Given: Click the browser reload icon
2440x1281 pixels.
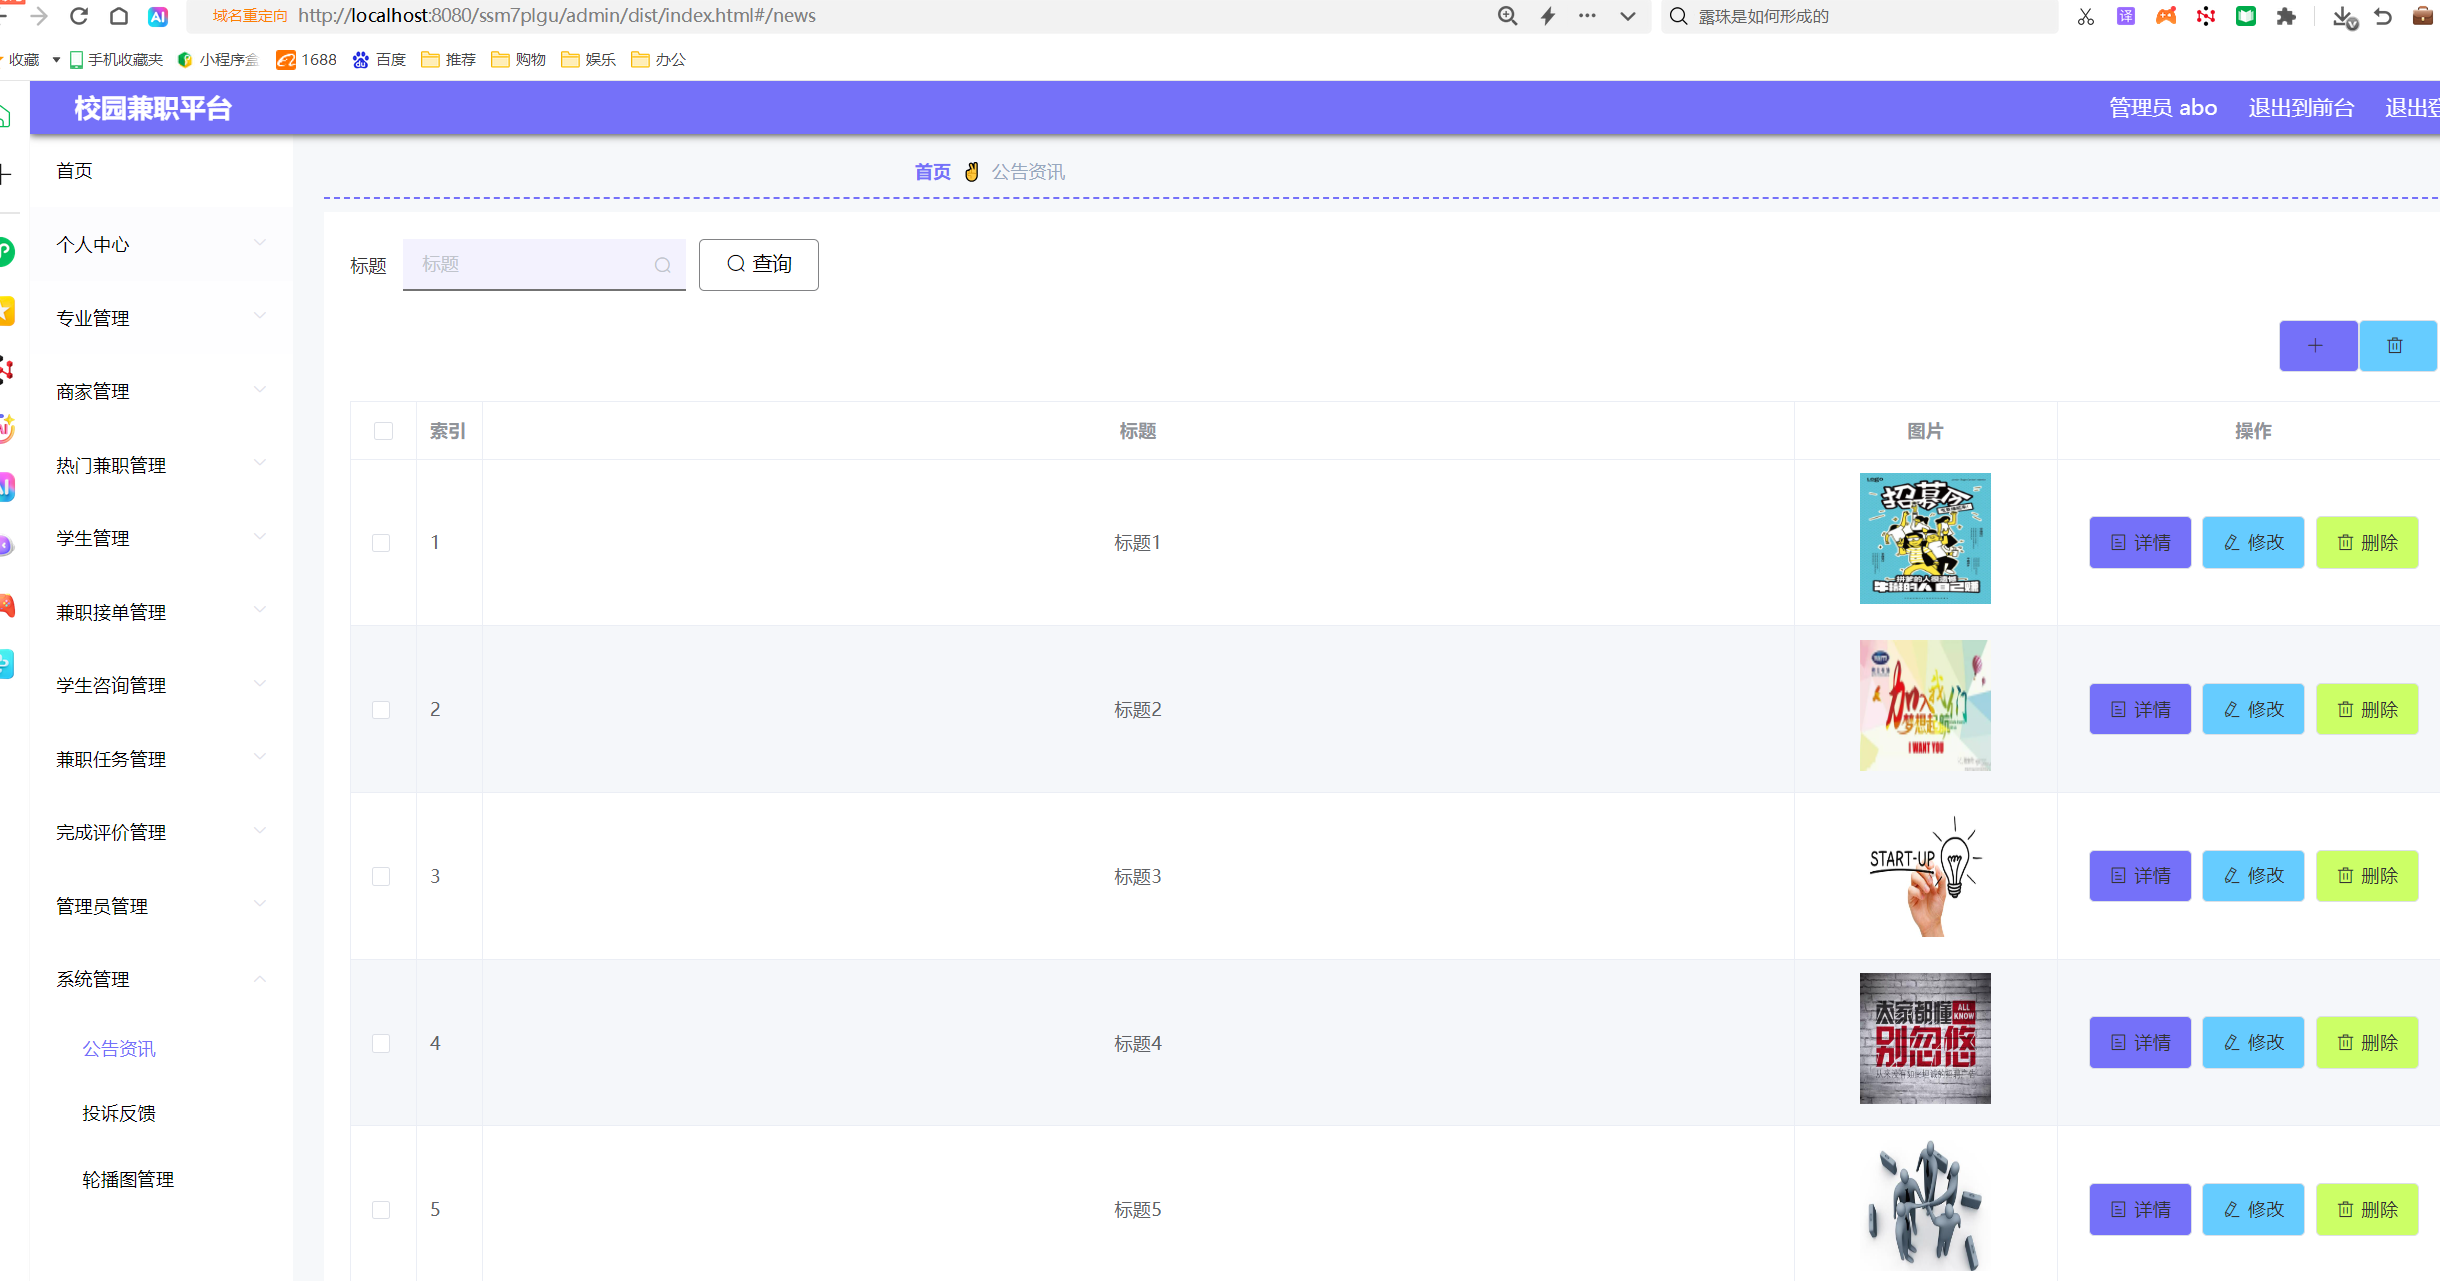Looking at the screenshot, I should click(x=79, y=16).
